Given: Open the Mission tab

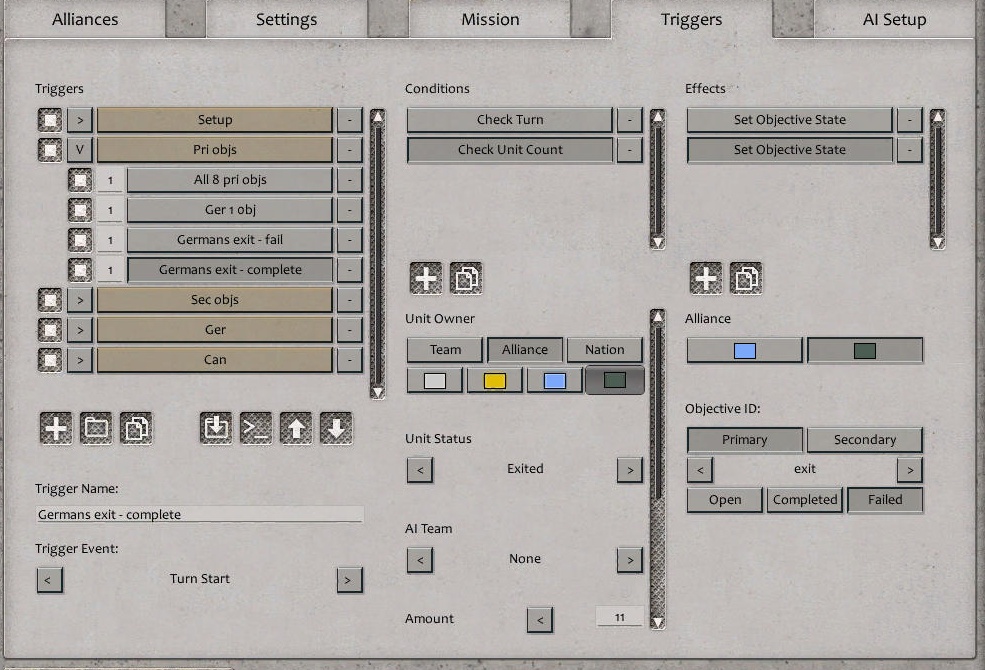Looking at the screenshot, I should click(489, 18).
